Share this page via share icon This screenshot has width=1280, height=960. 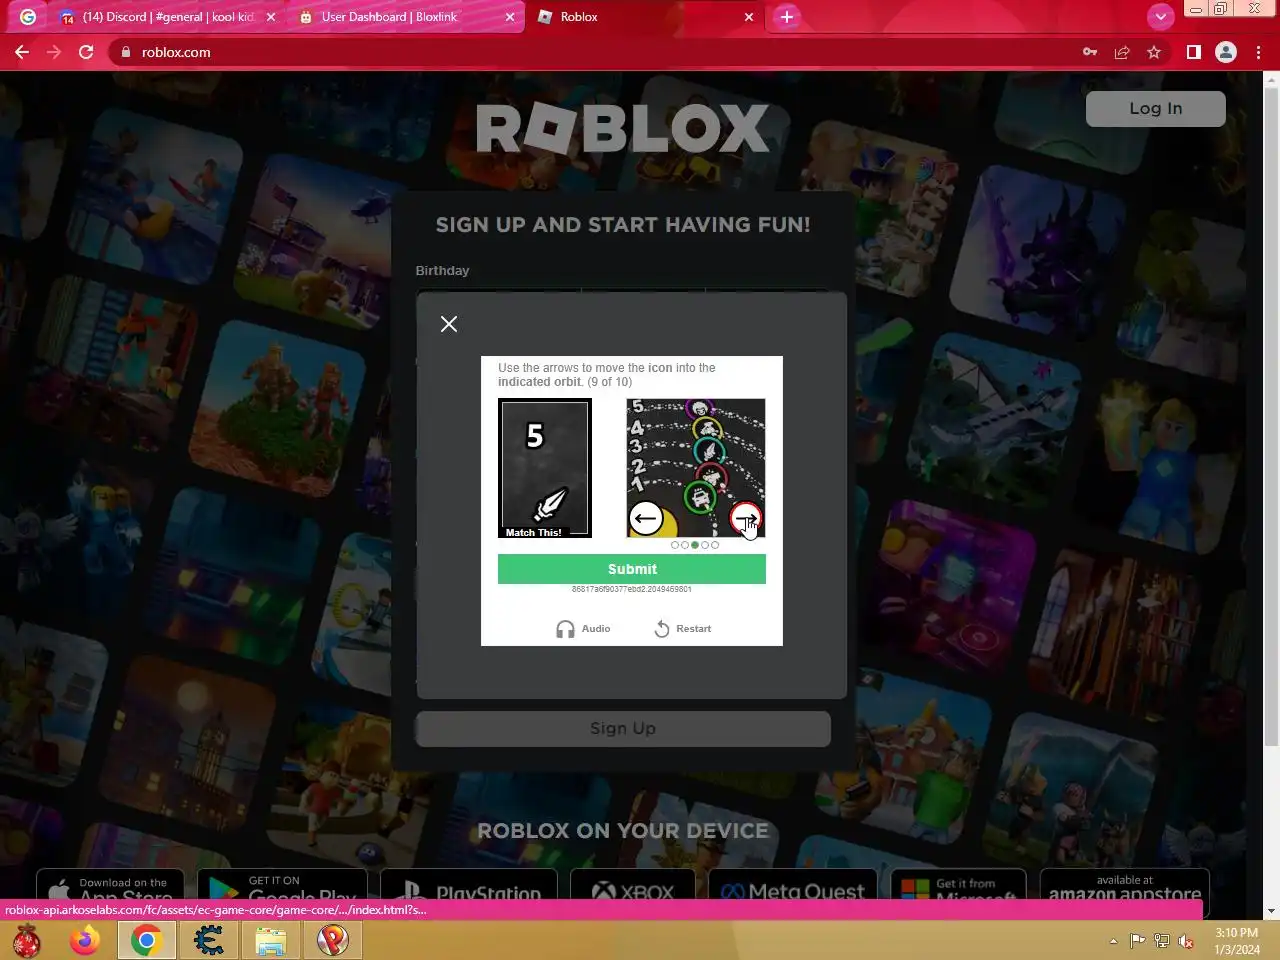(x=1122, y=52)
